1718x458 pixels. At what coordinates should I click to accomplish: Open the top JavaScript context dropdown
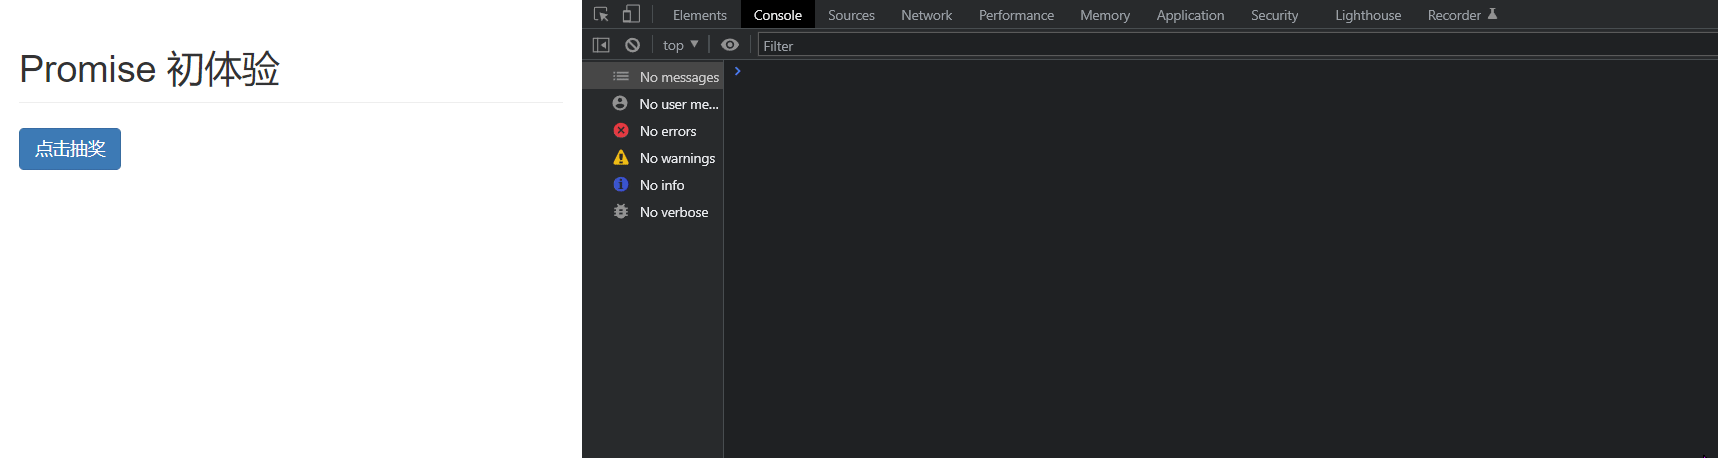pyautogui.click(x=680, y=45)
